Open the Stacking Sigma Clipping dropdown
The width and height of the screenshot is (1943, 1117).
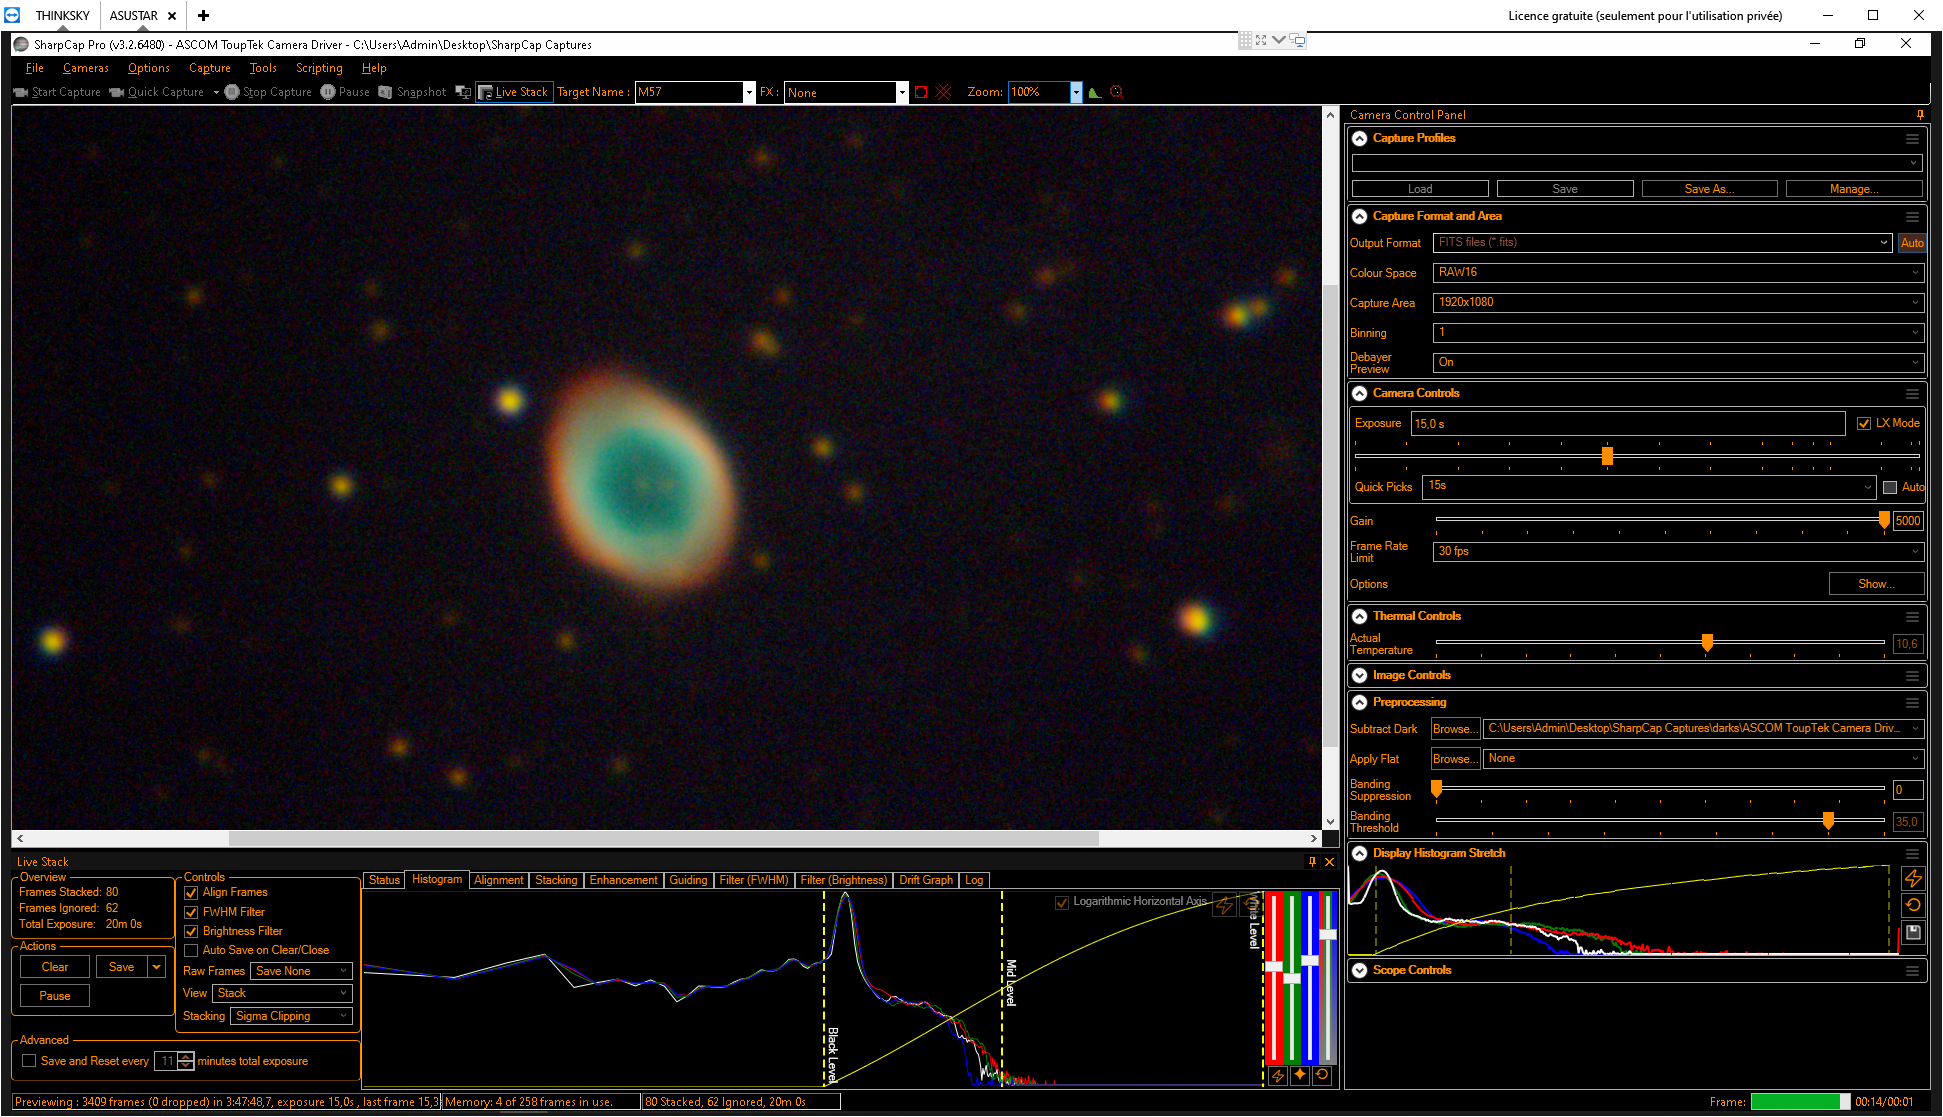(x=292, y=1016)
